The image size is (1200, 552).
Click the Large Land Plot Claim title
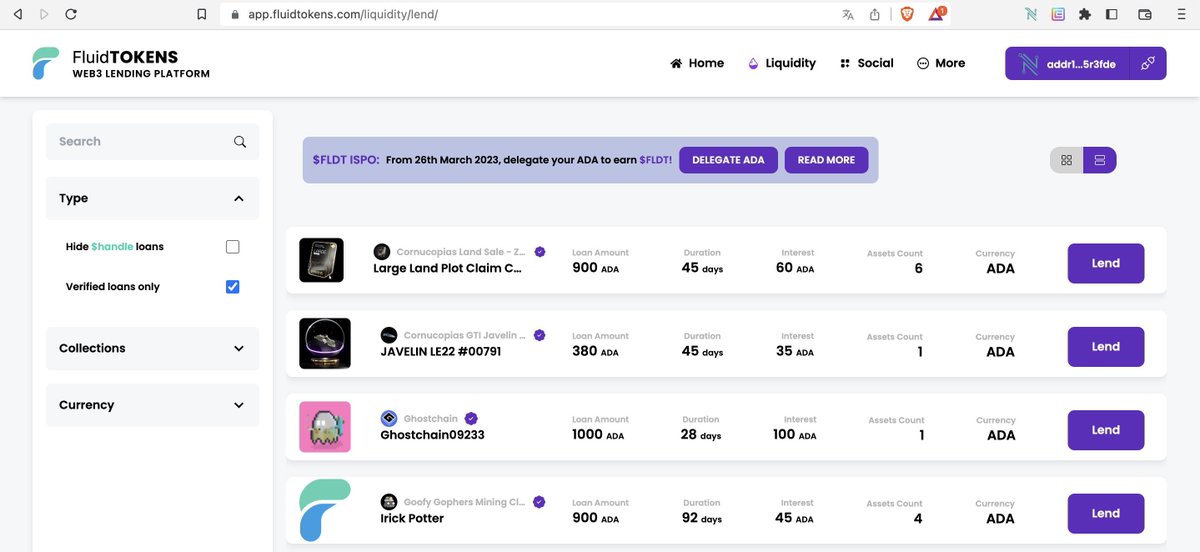pyautogui.click(x=448, y=268)
